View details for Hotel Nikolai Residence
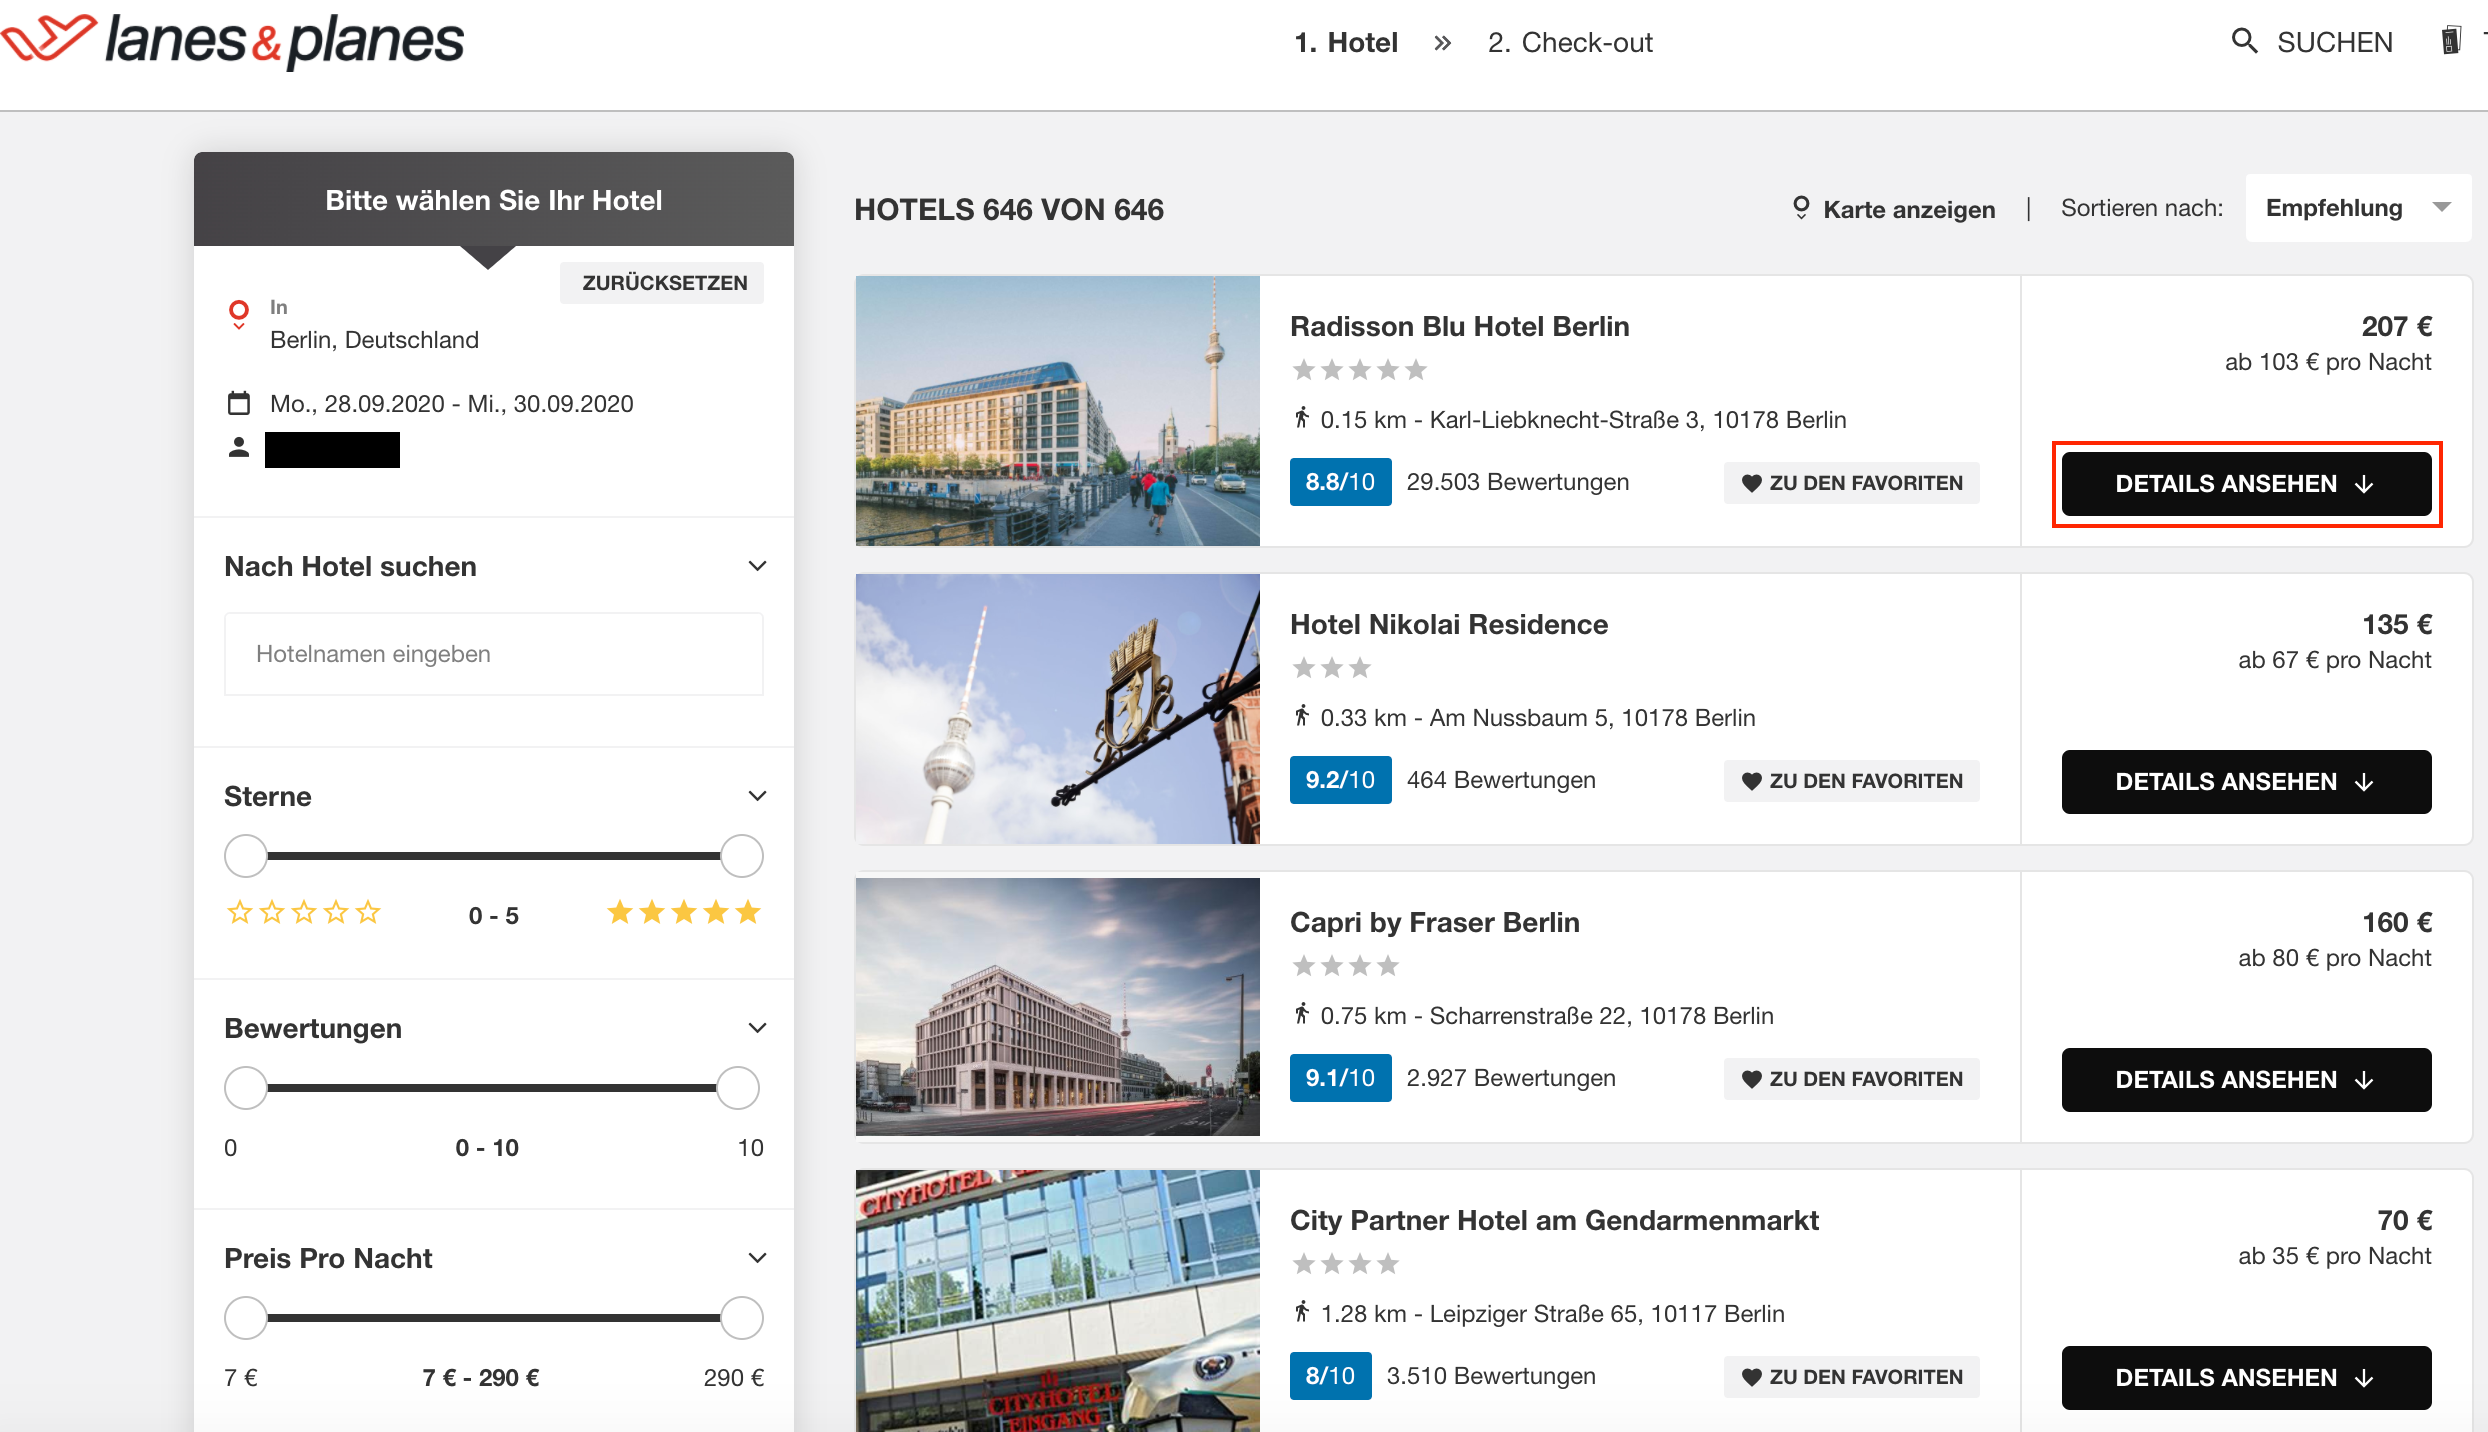The height and width of the screenshot is (1432, 2488). pos(2247,782)
